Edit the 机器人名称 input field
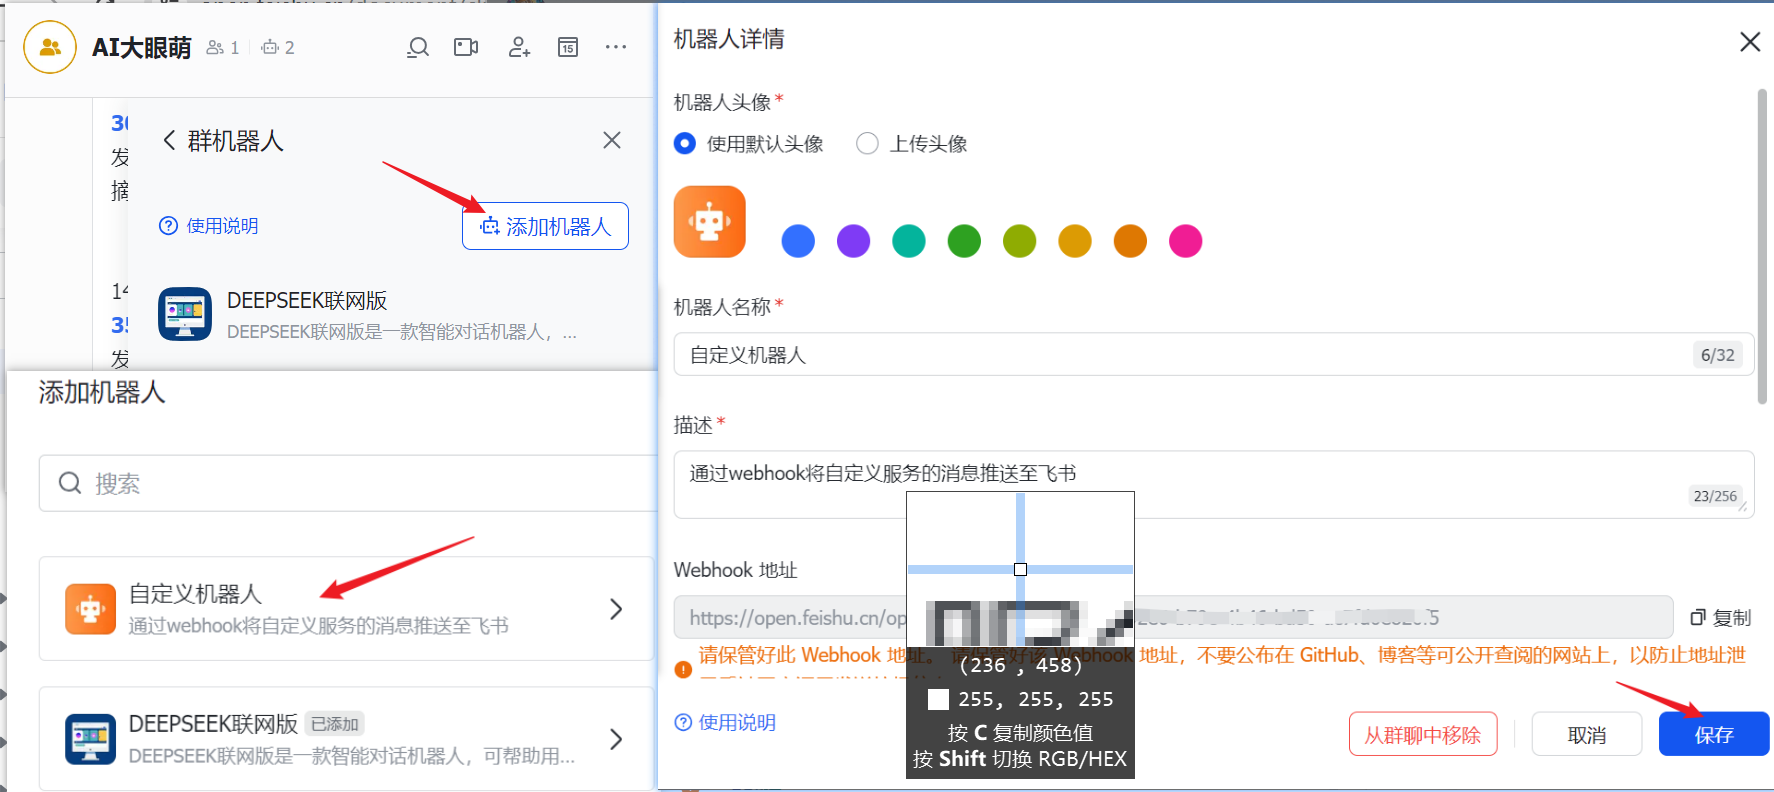The image size is (1774, 792). pyautogui.click(x=1214, y=355)
